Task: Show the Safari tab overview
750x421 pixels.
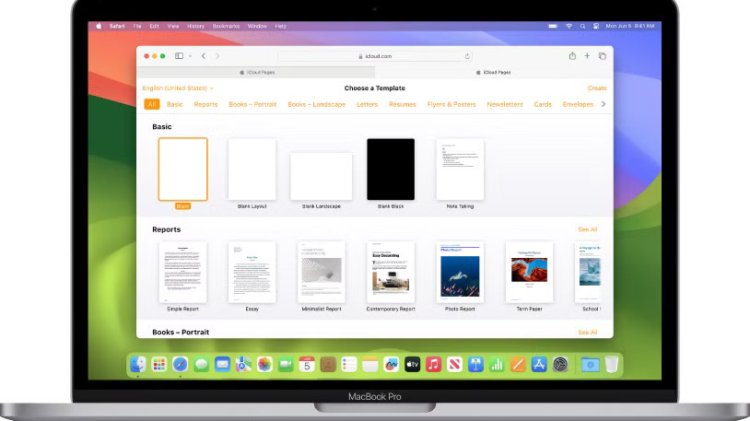Action: 602,56
